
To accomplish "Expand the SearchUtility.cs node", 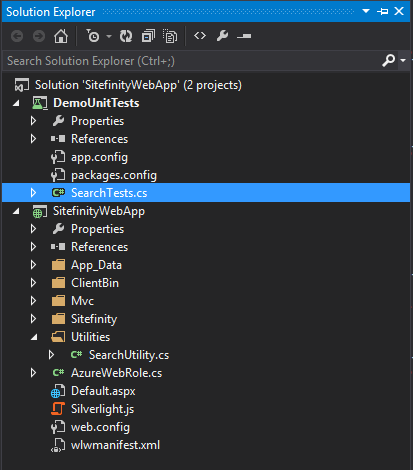I will click(51, 355).
